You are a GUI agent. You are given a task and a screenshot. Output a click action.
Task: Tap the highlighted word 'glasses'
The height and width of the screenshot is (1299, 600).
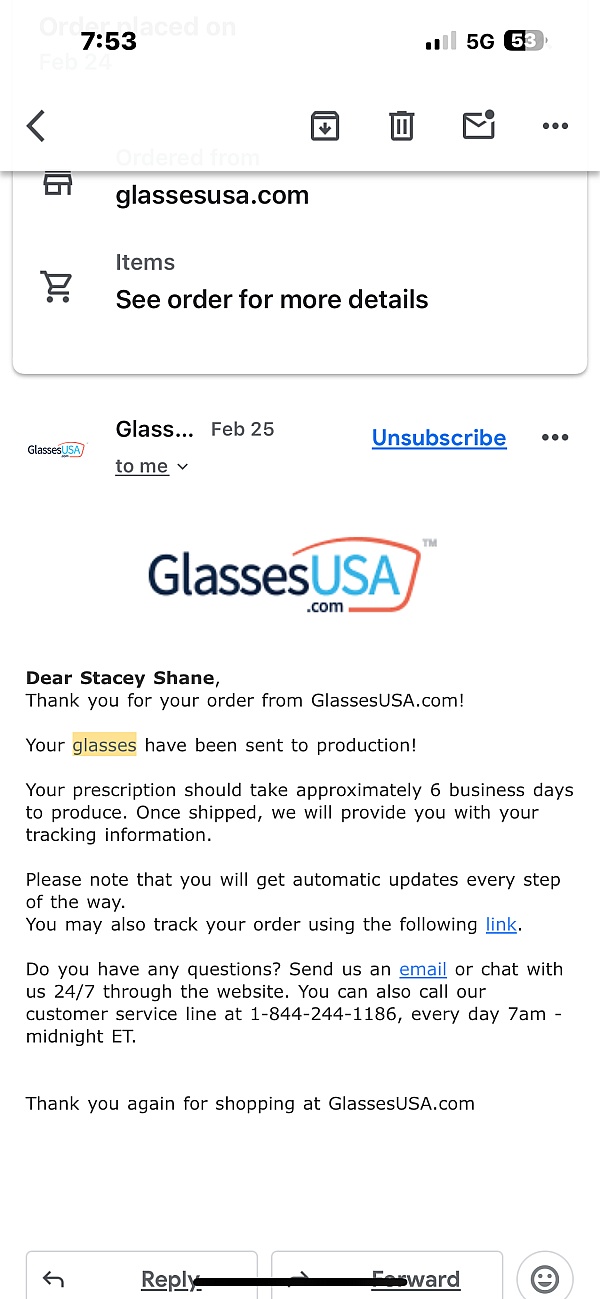(104, 745)
